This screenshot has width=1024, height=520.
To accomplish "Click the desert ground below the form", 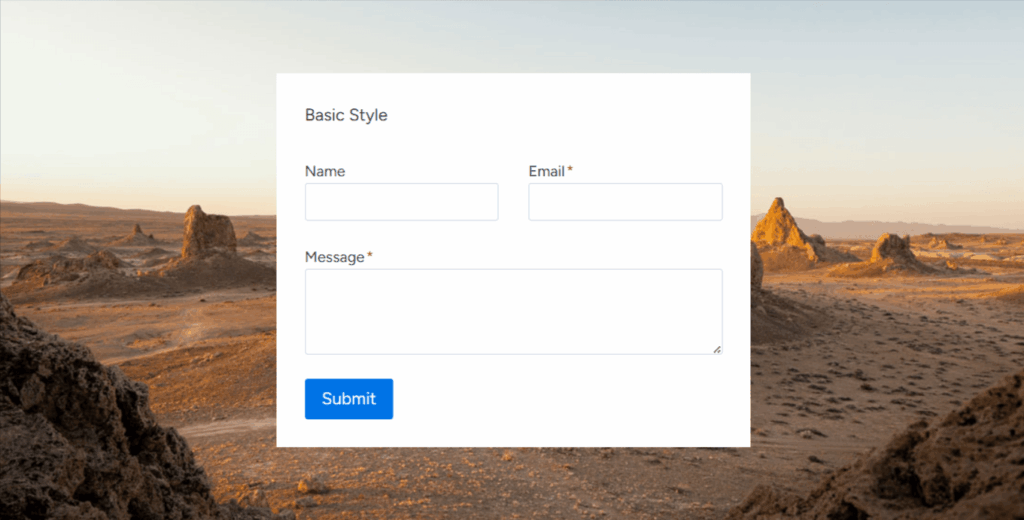I will click(512, 480).
